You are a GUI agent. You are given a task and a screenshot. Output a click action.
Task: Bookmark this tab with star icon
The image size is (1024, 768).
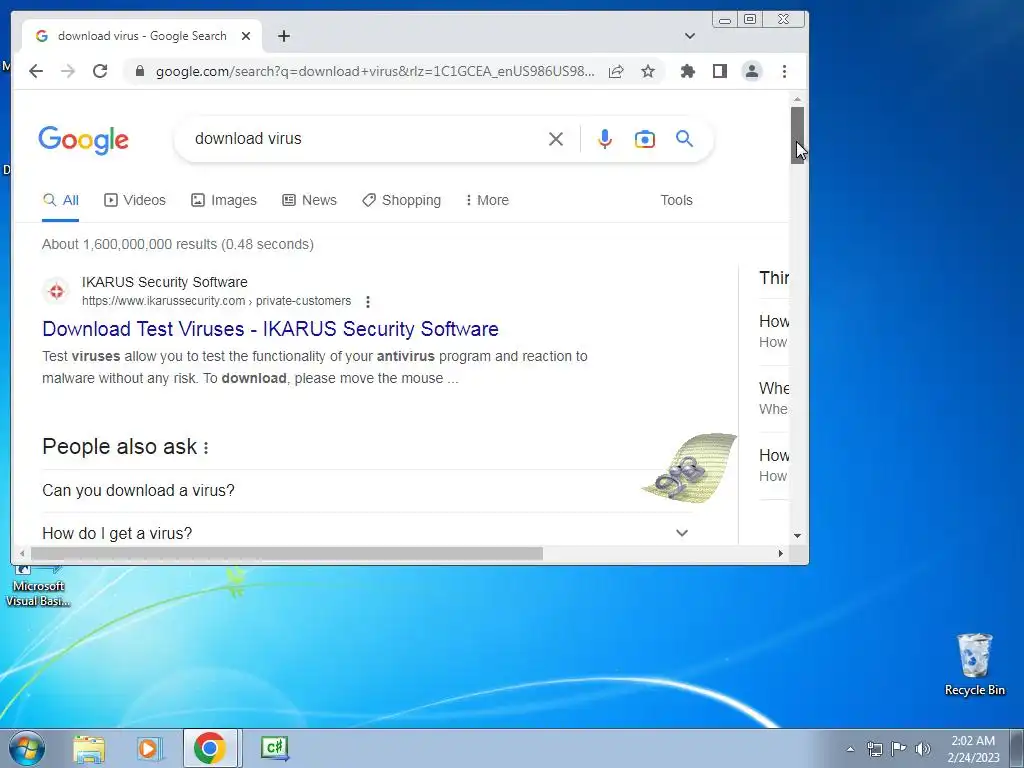[648, 71]
